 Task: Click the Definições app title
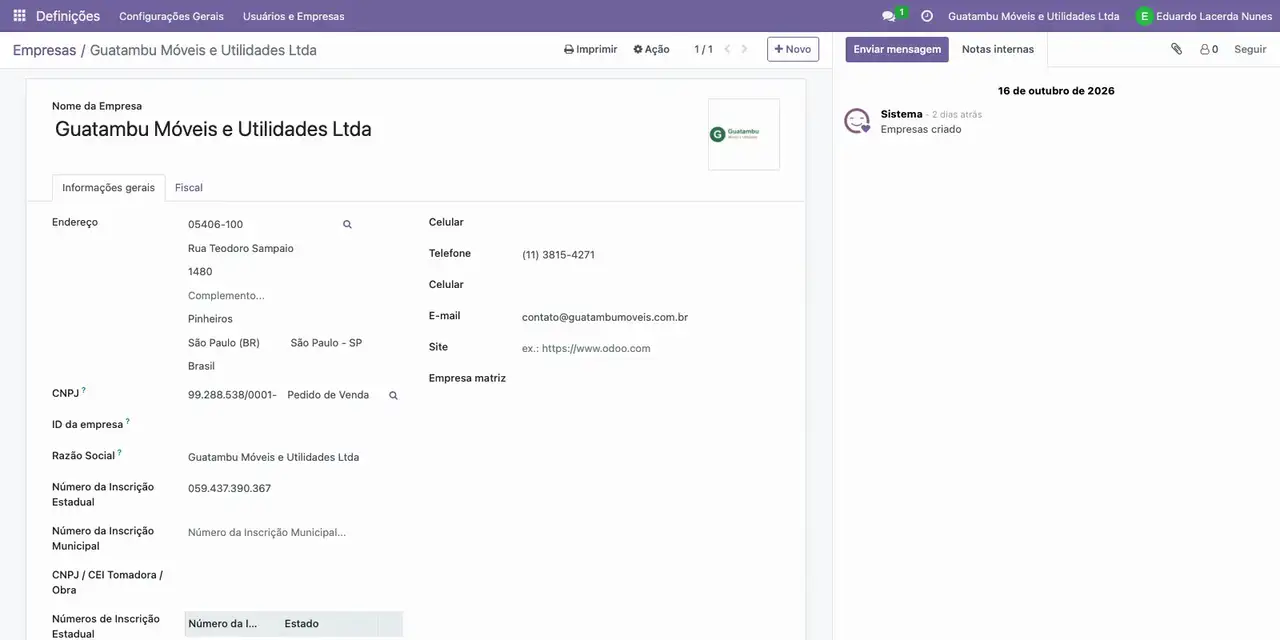pos(68,16)
